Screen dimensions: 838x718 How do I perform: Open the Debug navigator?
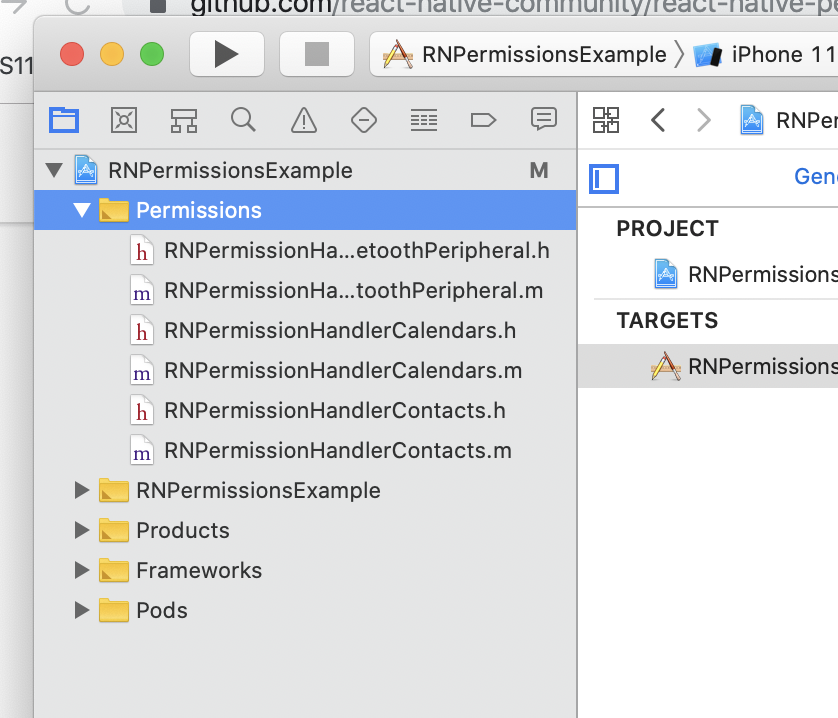click(x=424, y=120)
